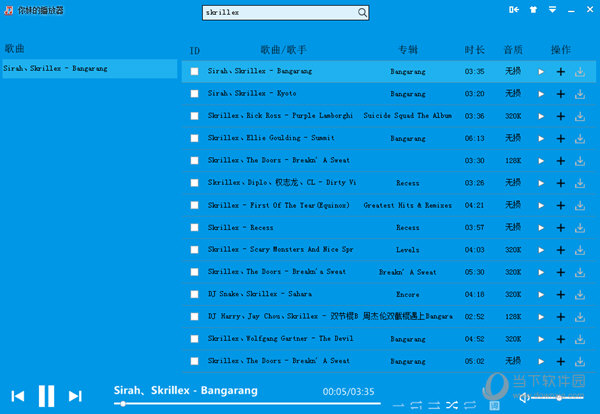Click album Greatest Hits & Remixes
Viewport: 600px width, 414px height.
(x=408, y=205)
